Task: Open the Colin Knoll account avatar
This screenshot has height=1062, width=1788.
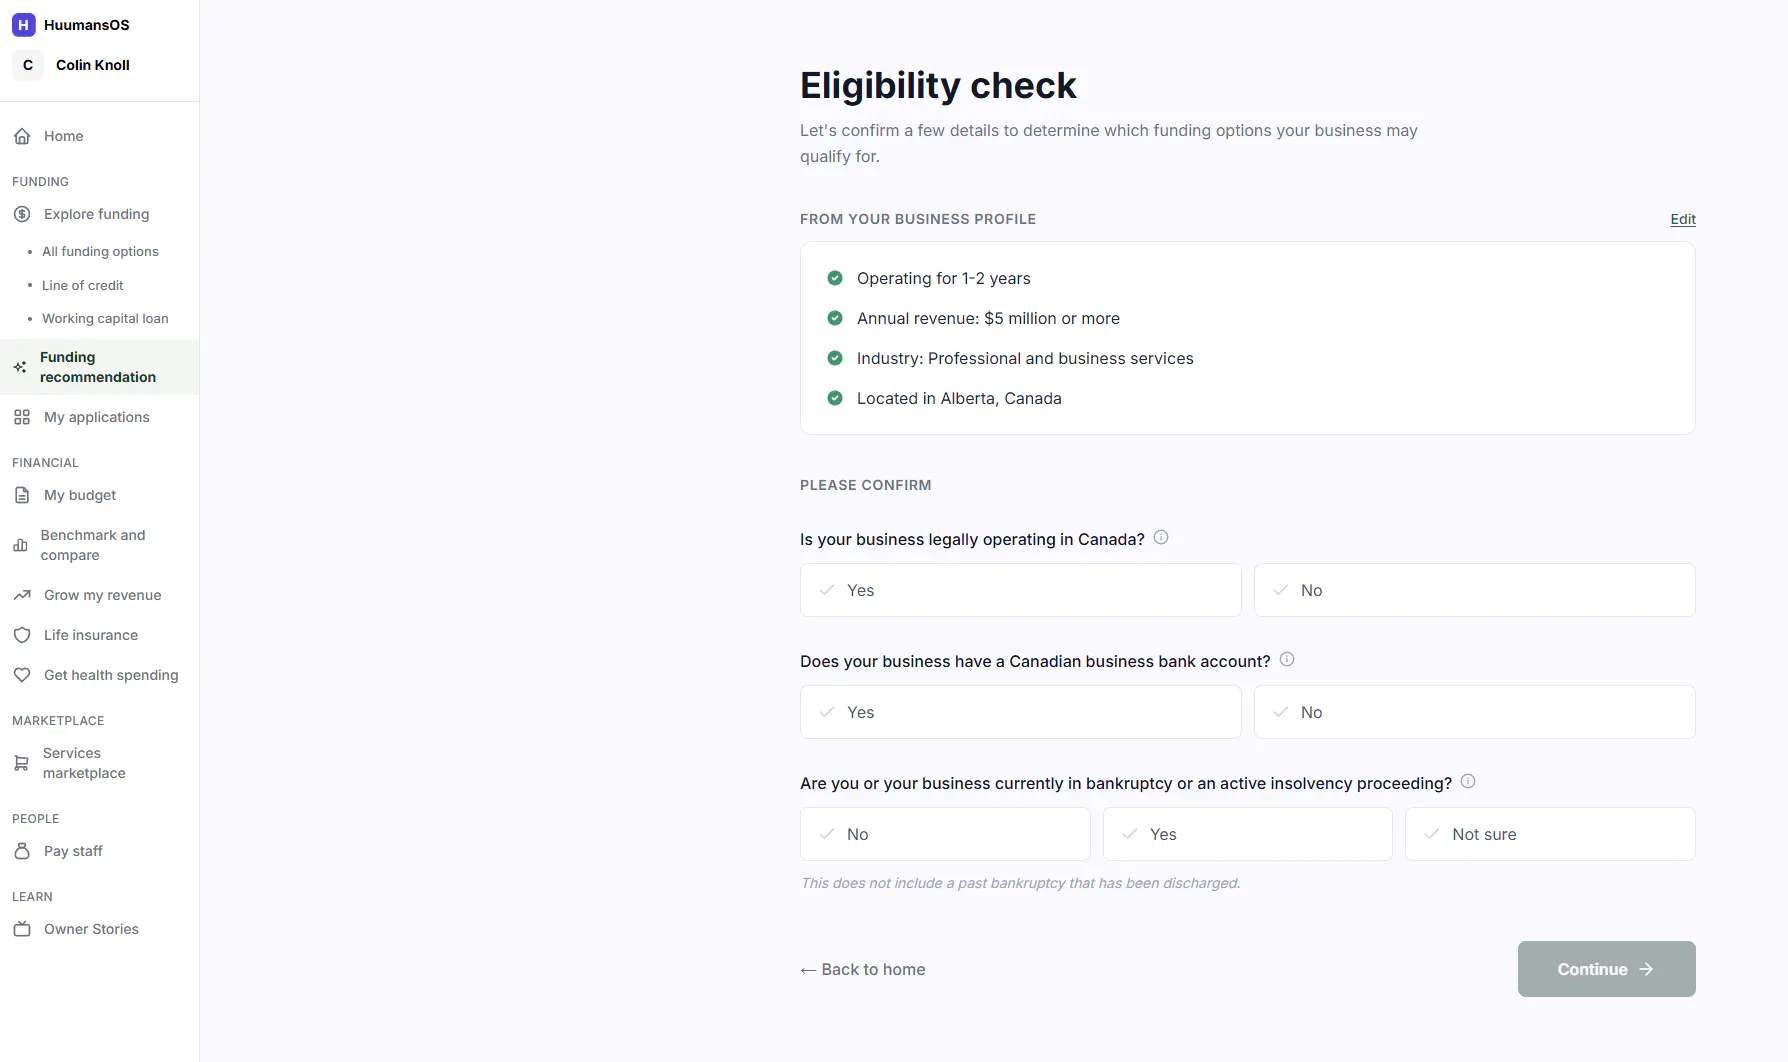Action: click(x=28, y=65)
